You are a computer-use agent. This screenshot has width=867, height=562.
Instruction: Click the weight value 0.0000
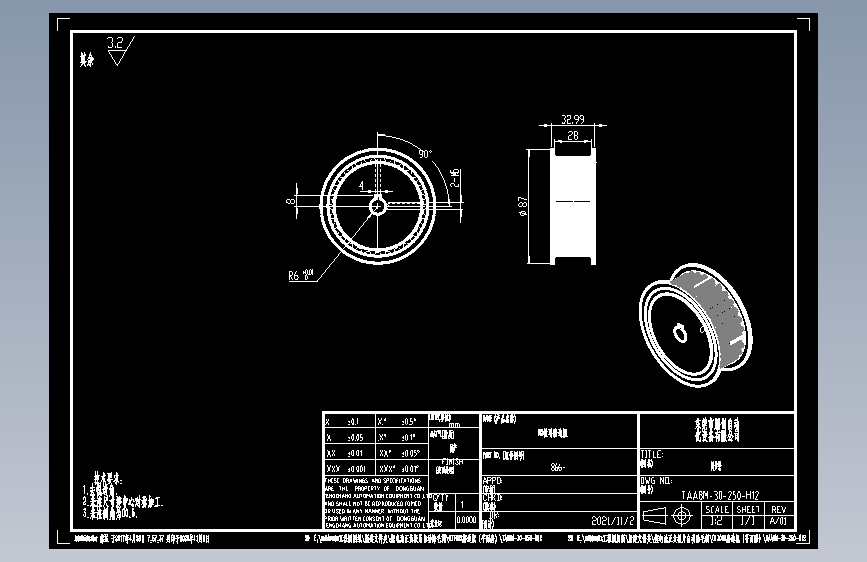(x=467, y=520)
